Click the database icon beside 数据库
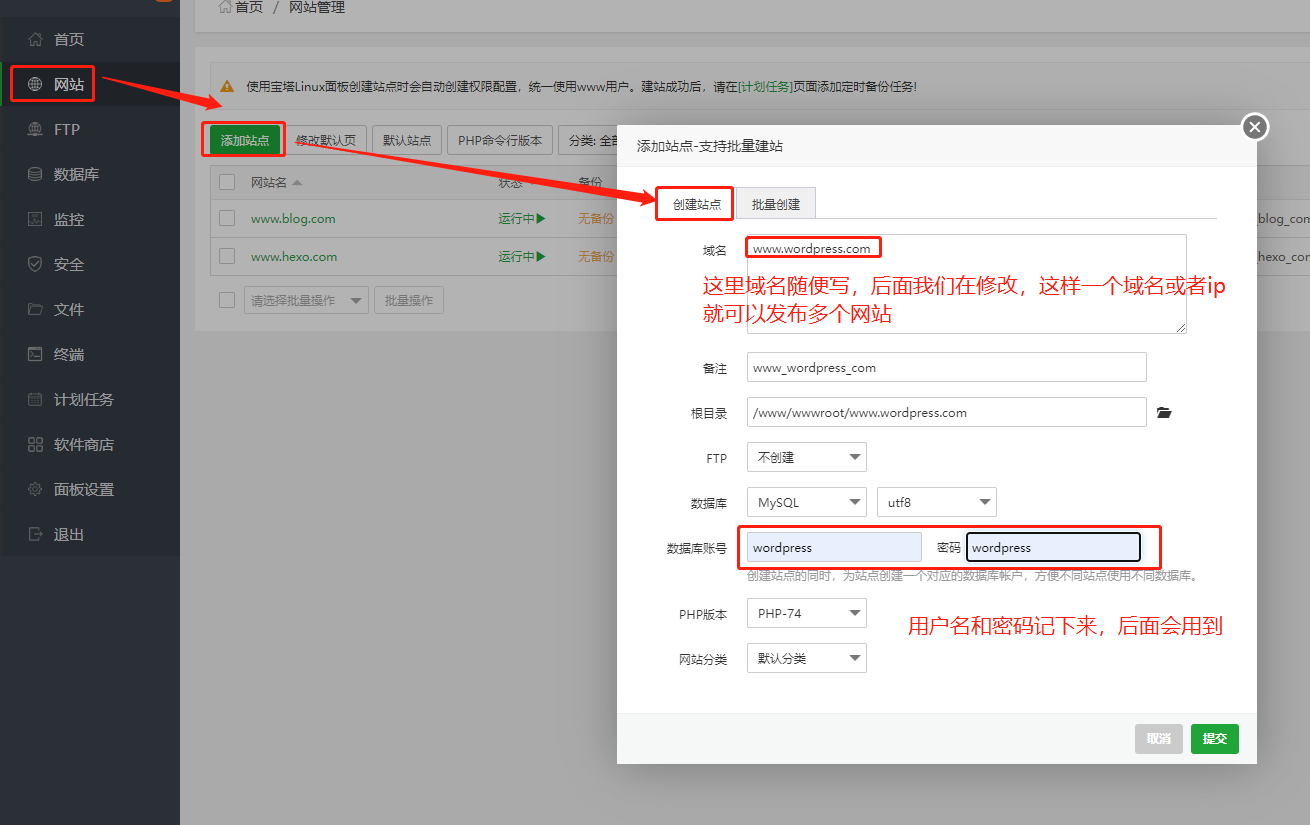The width and height of the screenshot is (1310, 825). pyautogui.click(x=35, y=175)
